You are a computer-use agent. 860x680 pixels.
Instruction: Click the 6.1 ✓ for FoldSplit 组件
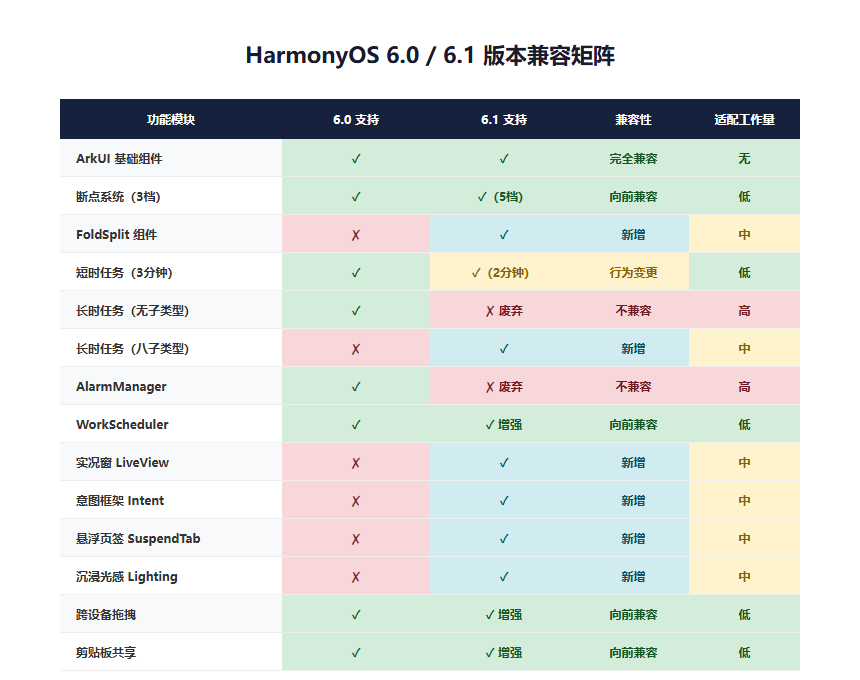[504, 235]
